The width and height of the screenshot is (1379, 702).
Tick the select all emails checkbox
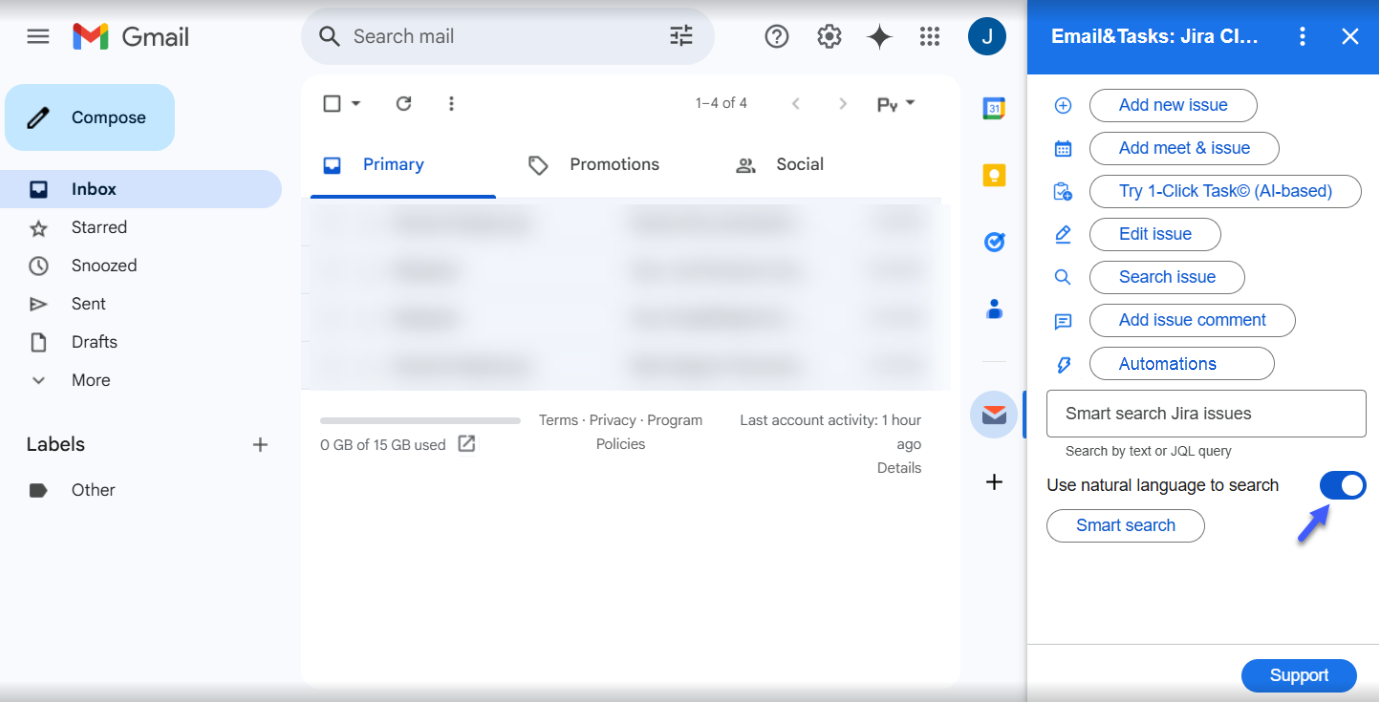point(332,103)
